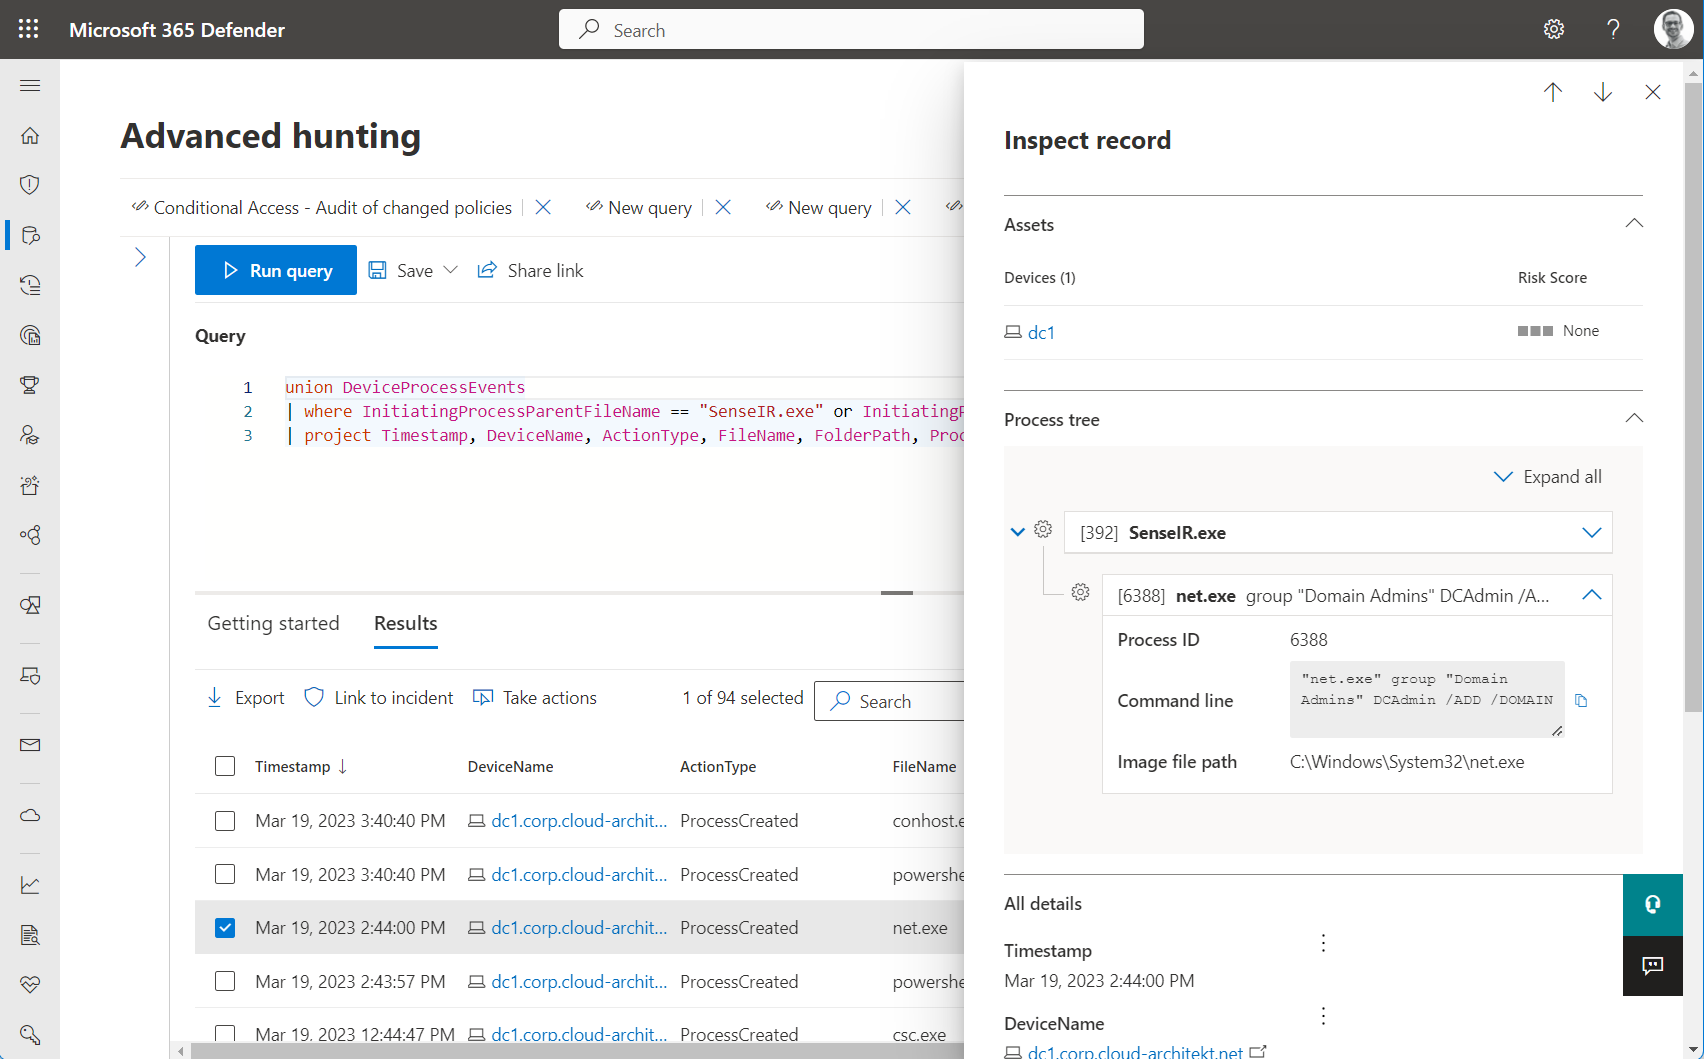
Task: Open Endpoints sidebar icon
Action: tap(30, 675)
